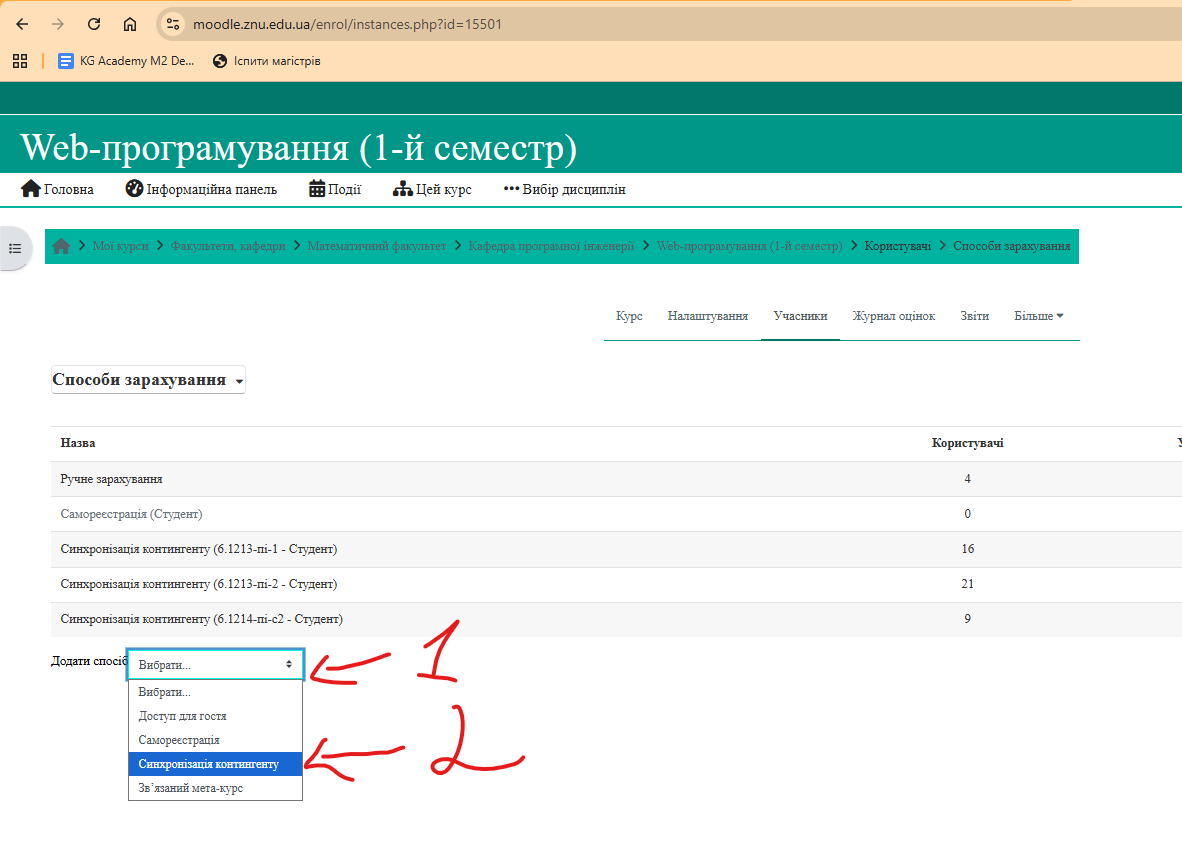Screen dimensions: 1182x859
Task: Reload the page with the refresh icon
Action: click(94, 24)
